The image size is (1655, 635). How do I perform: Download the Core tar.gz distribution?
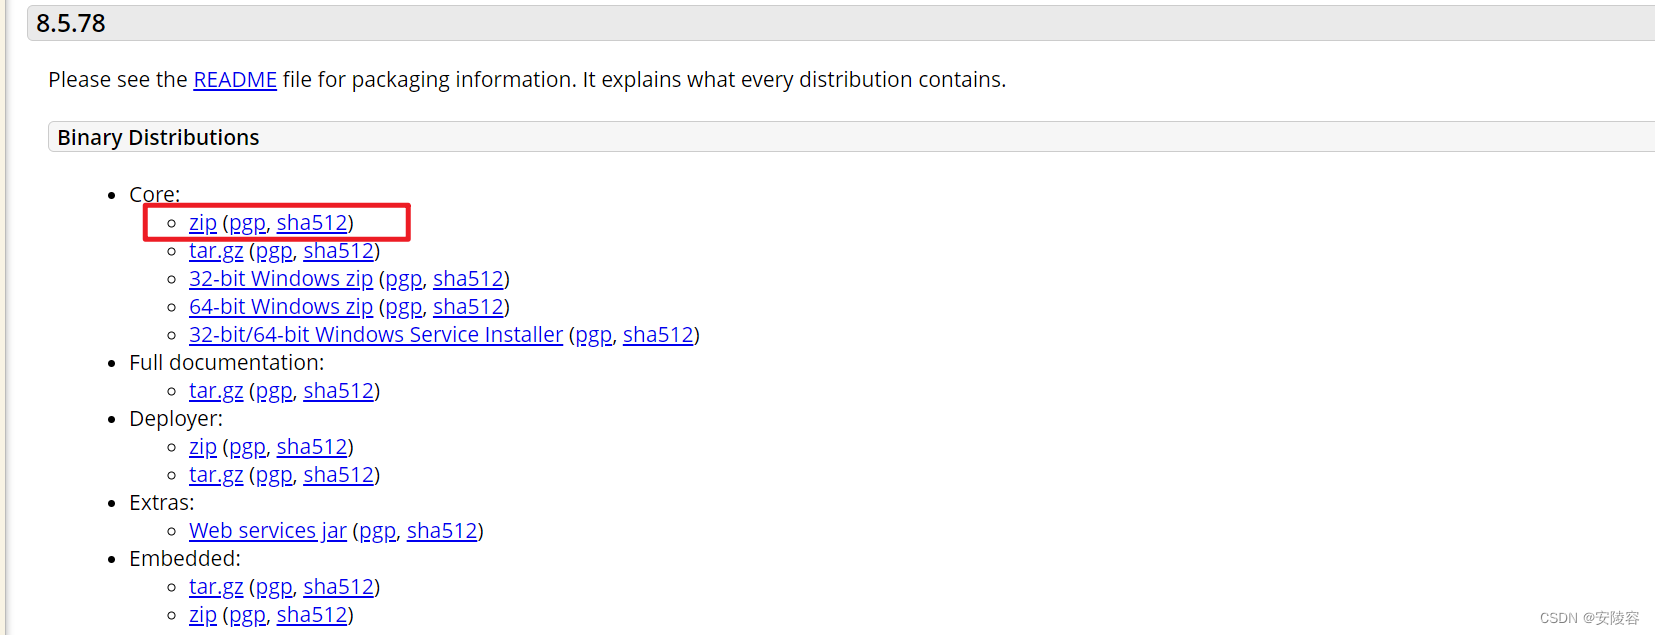click(x=216, y=251)
